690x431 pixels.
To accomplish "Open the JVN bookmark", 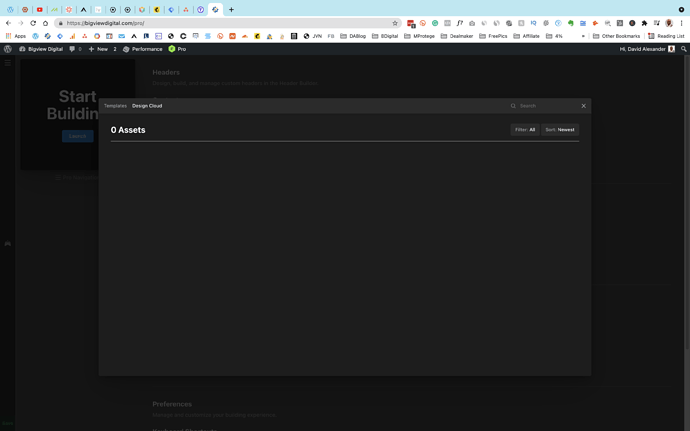I will 312,36.
